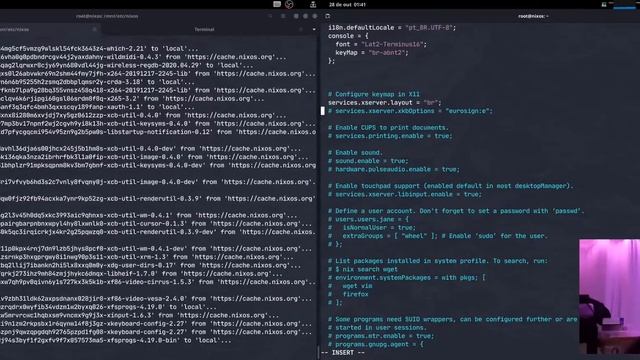Click the sound.enable = true line
The image size is (640, 360).
point(368,161)
